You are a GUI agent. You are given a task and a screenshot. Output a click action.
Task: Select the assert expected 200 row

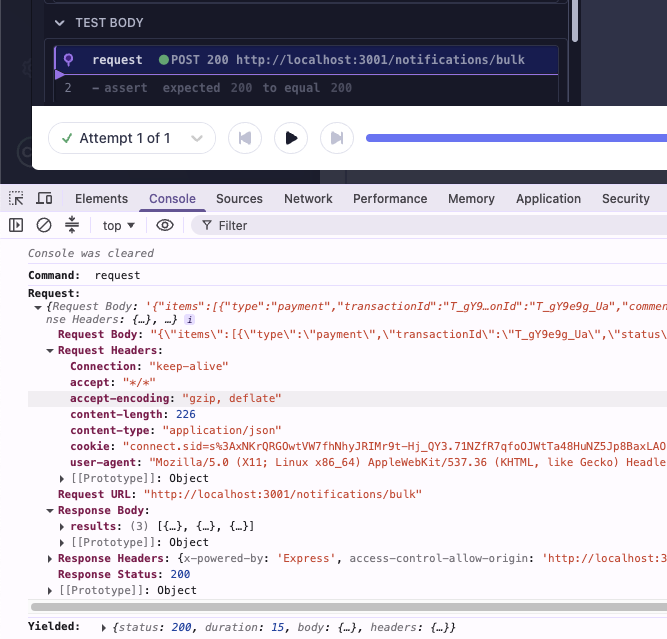[x=306, y=88]
